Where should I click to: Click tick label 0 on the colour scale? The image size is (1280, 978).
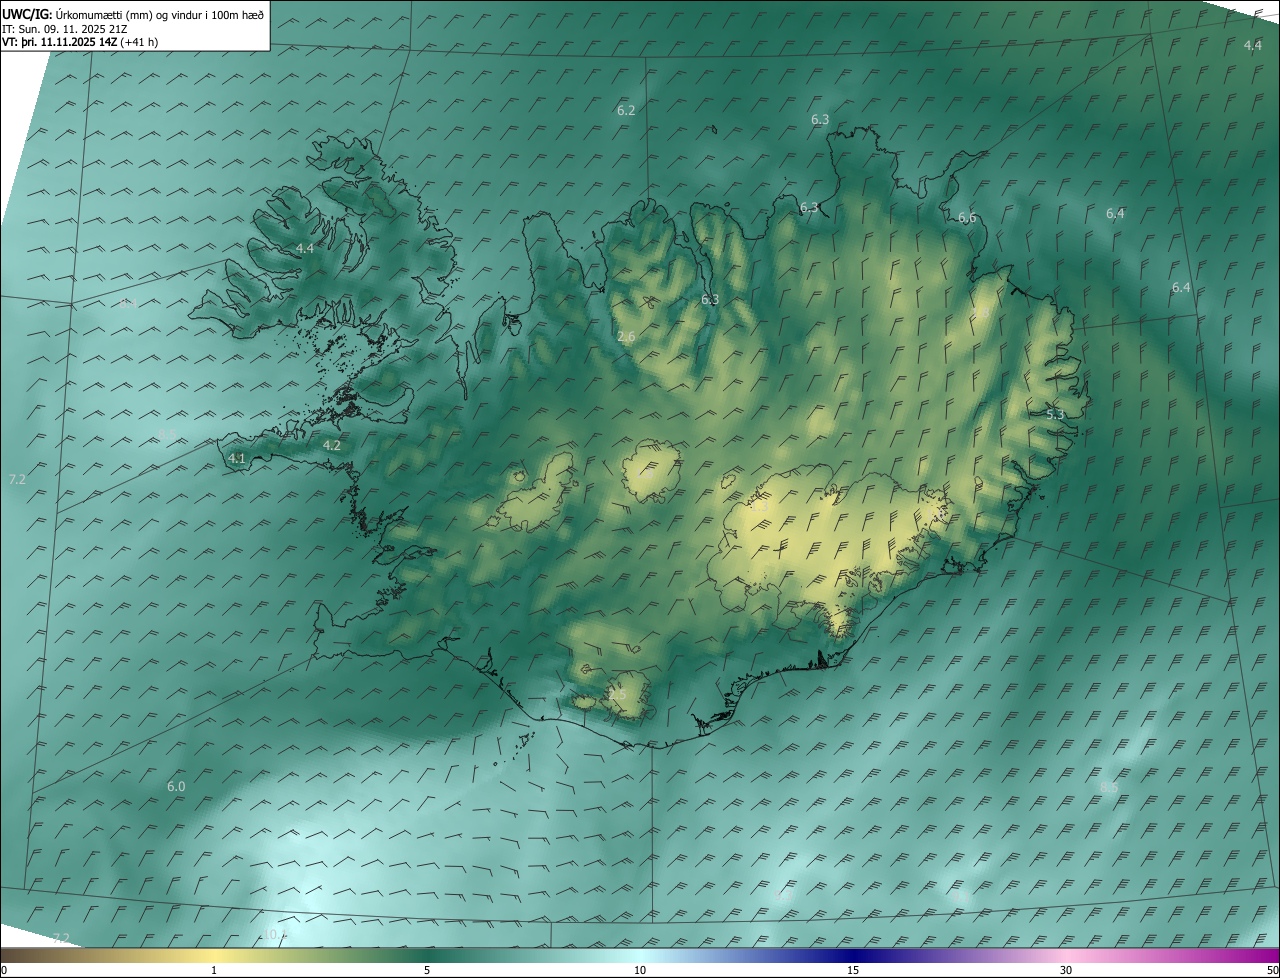4,970
